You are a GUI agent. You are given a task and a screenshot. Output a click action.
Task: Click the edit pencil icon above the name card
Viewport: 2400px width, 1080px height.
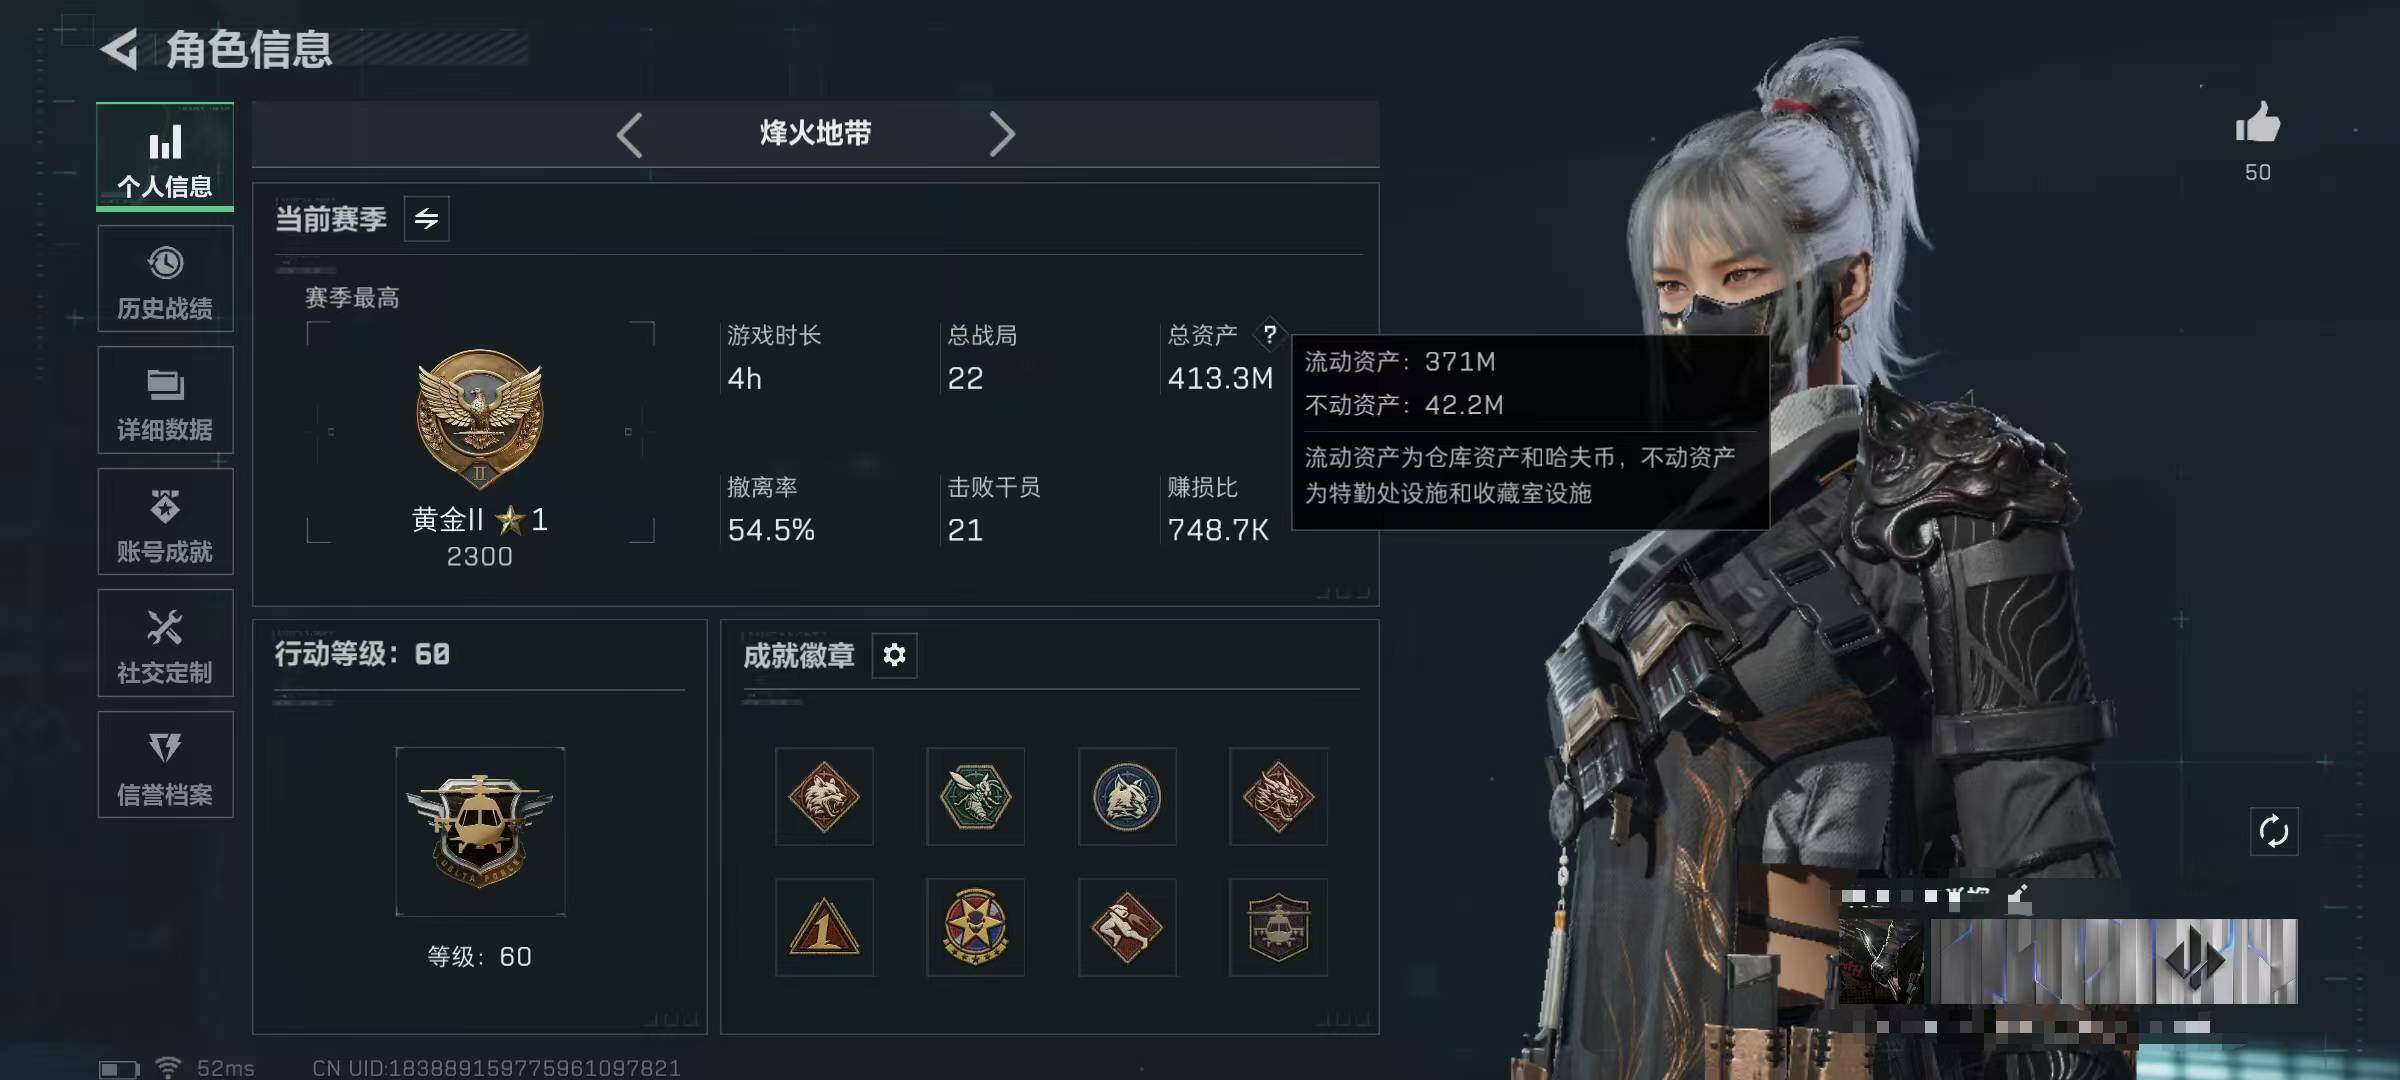2019,899
